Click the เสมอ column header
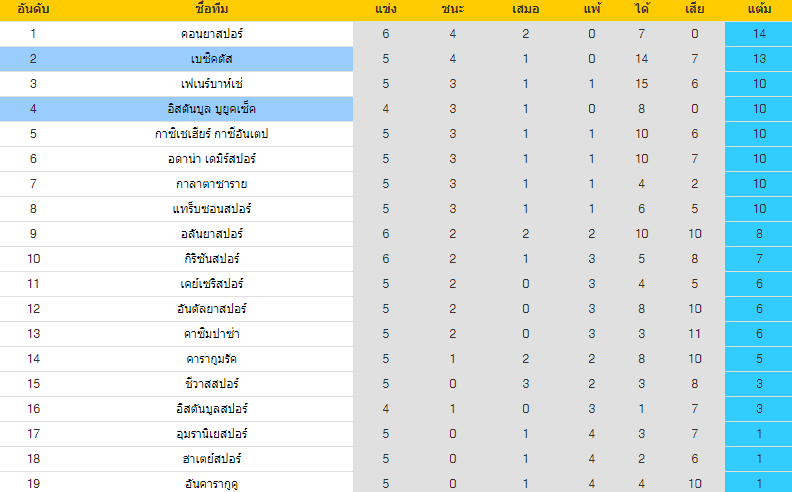The width and height of the screenshot is (792, 492). pyautogui.click(x=526, y=9)
